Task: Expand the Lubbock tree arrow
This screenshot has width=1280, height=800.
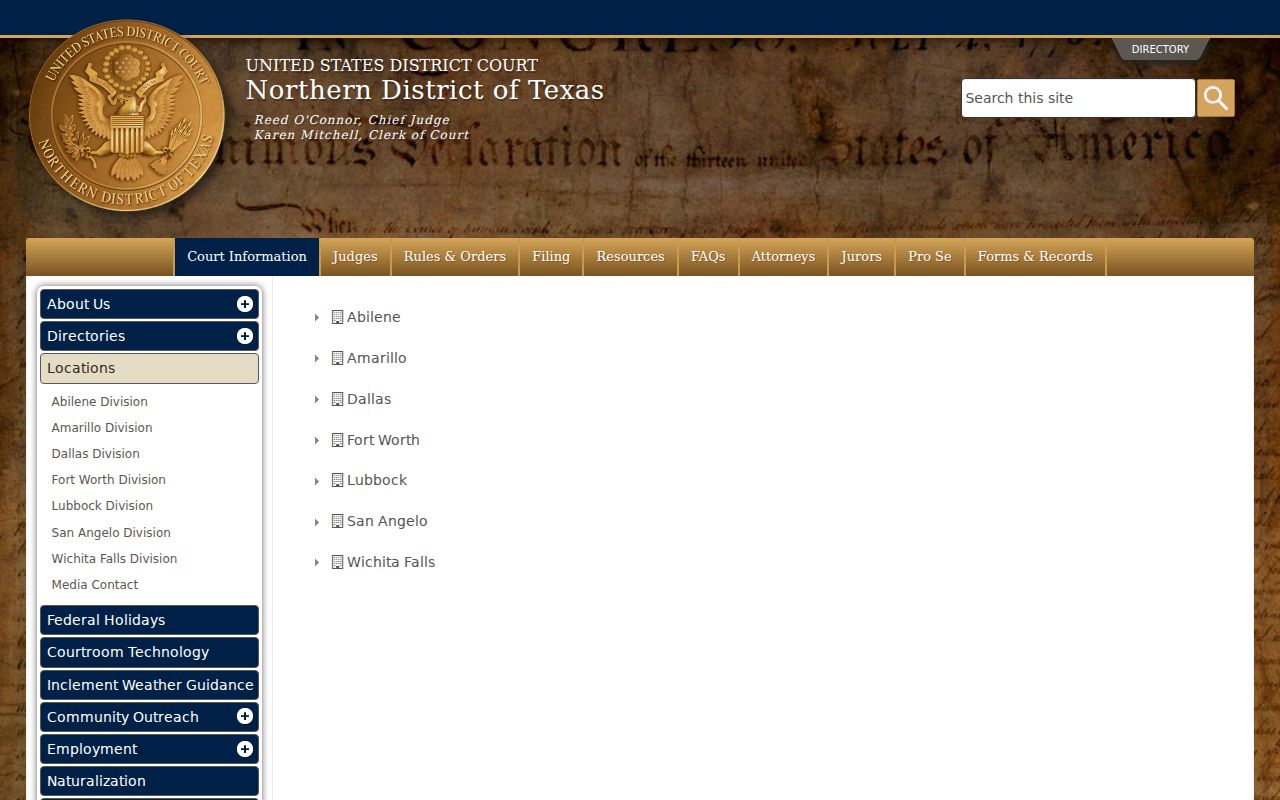Action: (x=317, y=481)
